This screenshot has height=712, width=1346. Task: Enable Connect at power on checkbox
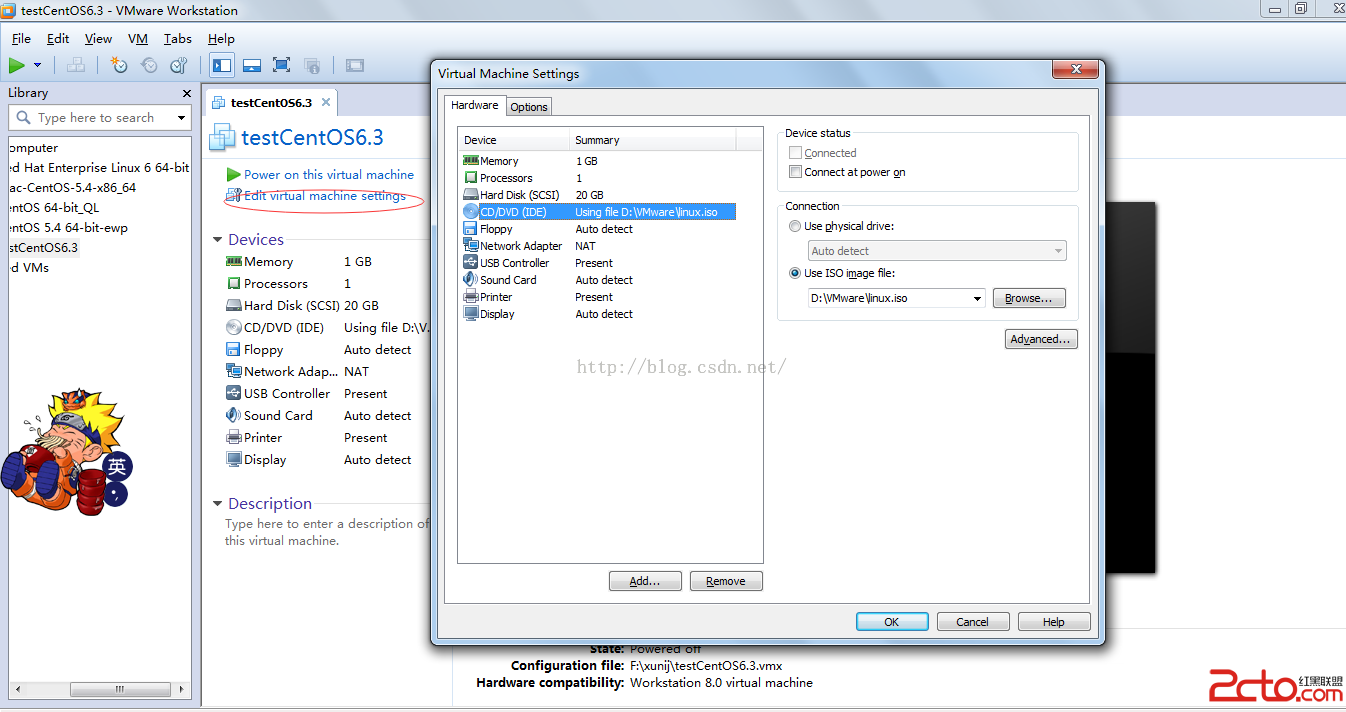click(x=795, y=172)
